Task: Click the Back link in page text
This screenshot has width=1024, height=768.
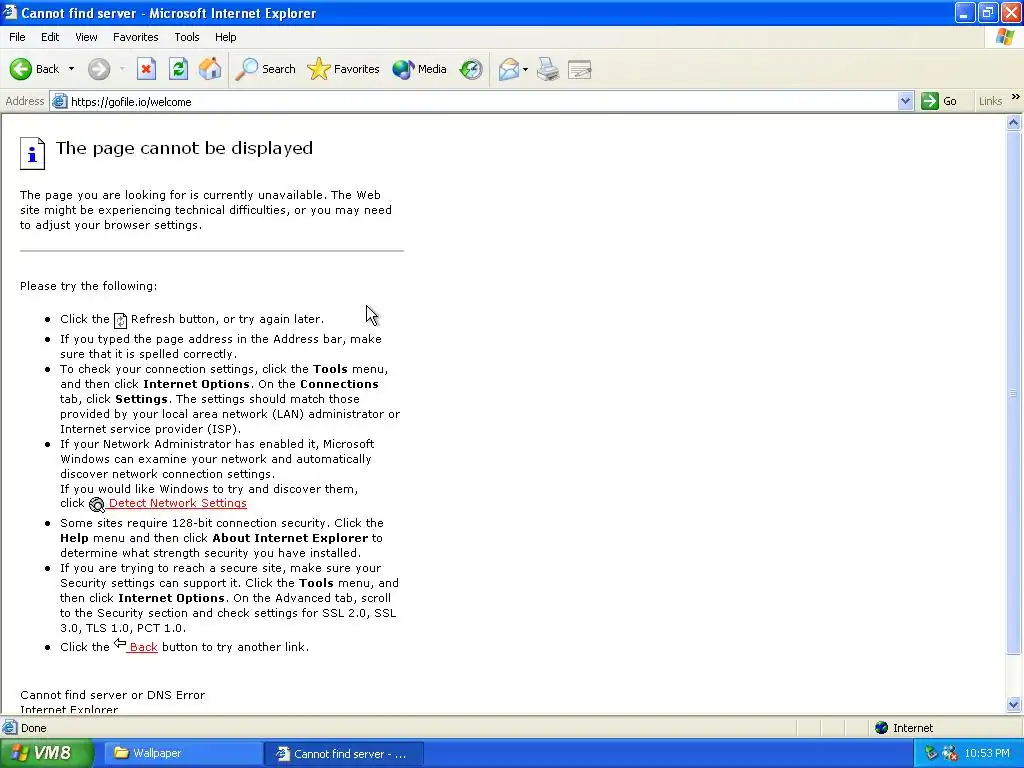Action: click(x=143, y=647)
